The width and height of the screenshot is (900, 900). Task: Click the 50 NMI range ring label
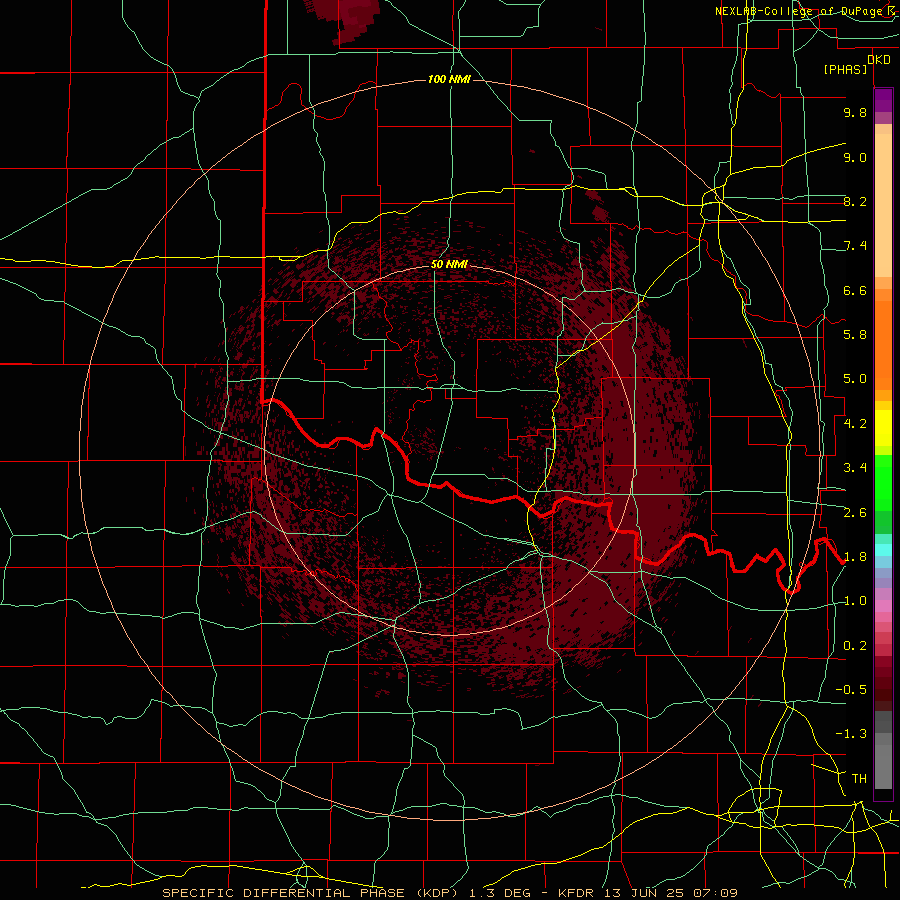(449, 264)
